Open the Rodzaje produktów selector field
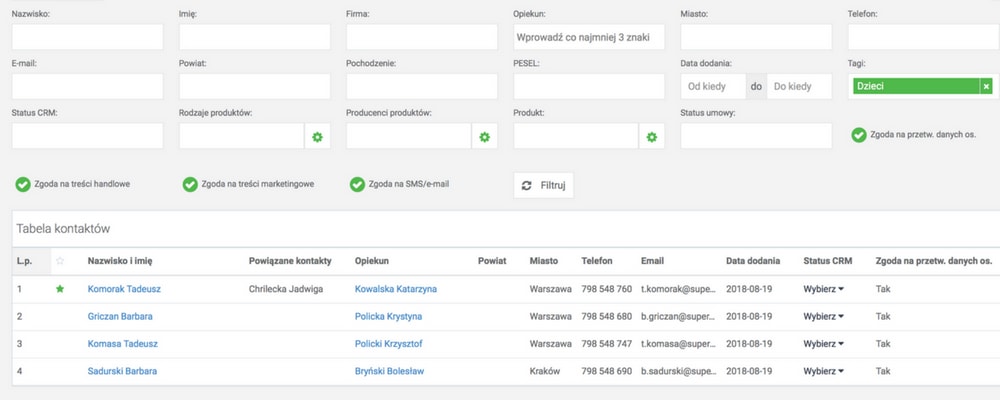Screen dimensions: 1000x400 coord(242,137)
